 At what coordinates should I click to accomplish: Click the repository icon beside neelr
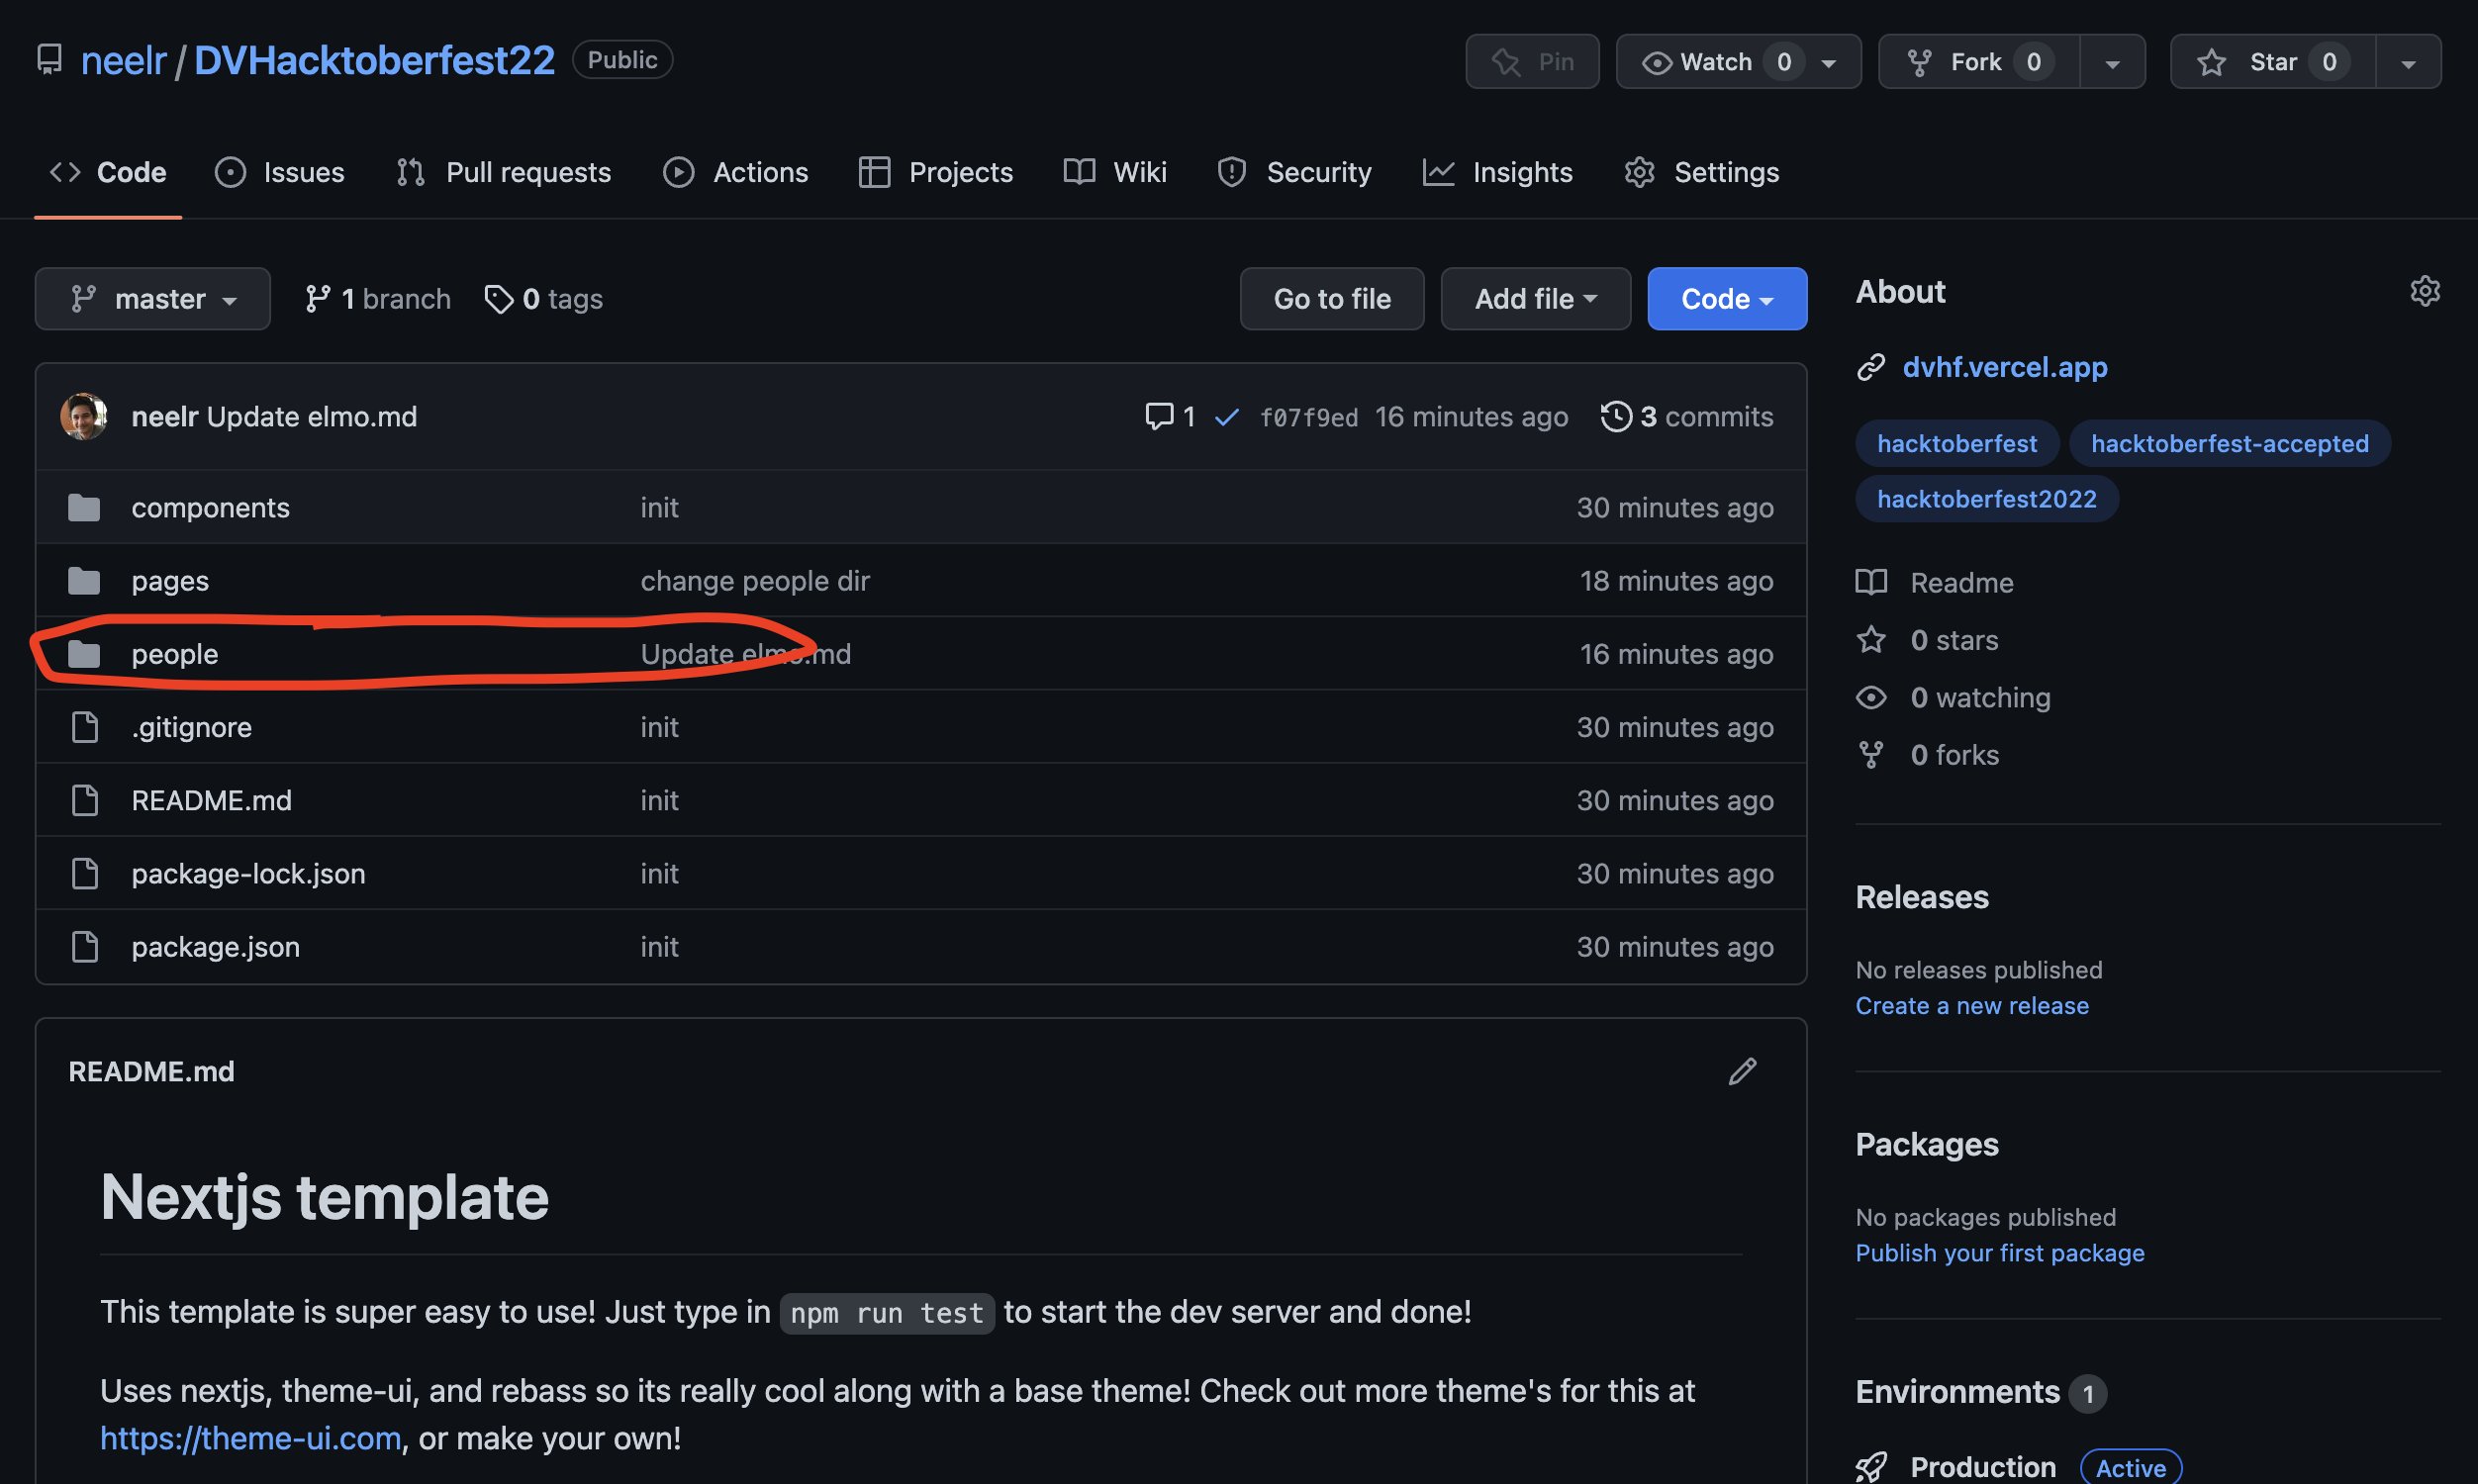coord(49,59)
